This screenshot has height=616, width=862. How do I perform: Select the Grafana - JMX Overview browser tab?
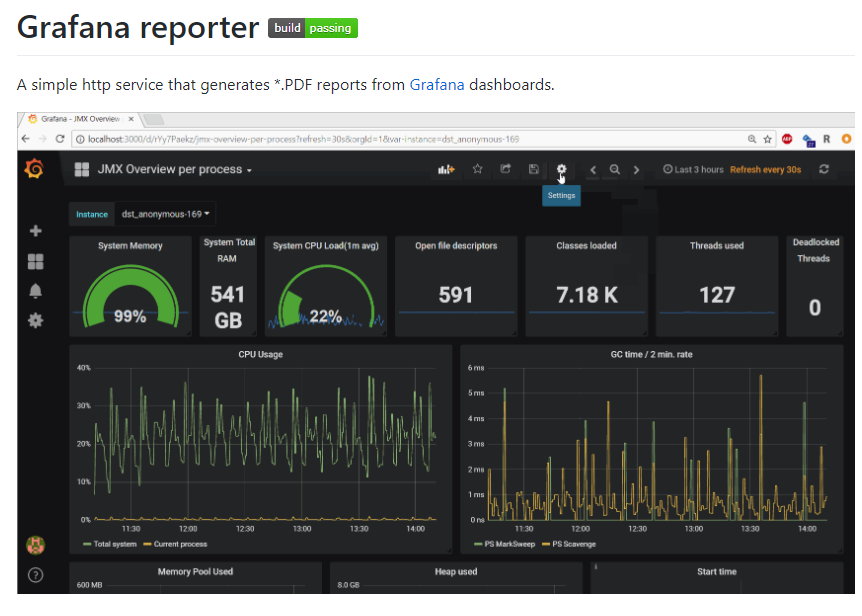(x=80, y=119)
